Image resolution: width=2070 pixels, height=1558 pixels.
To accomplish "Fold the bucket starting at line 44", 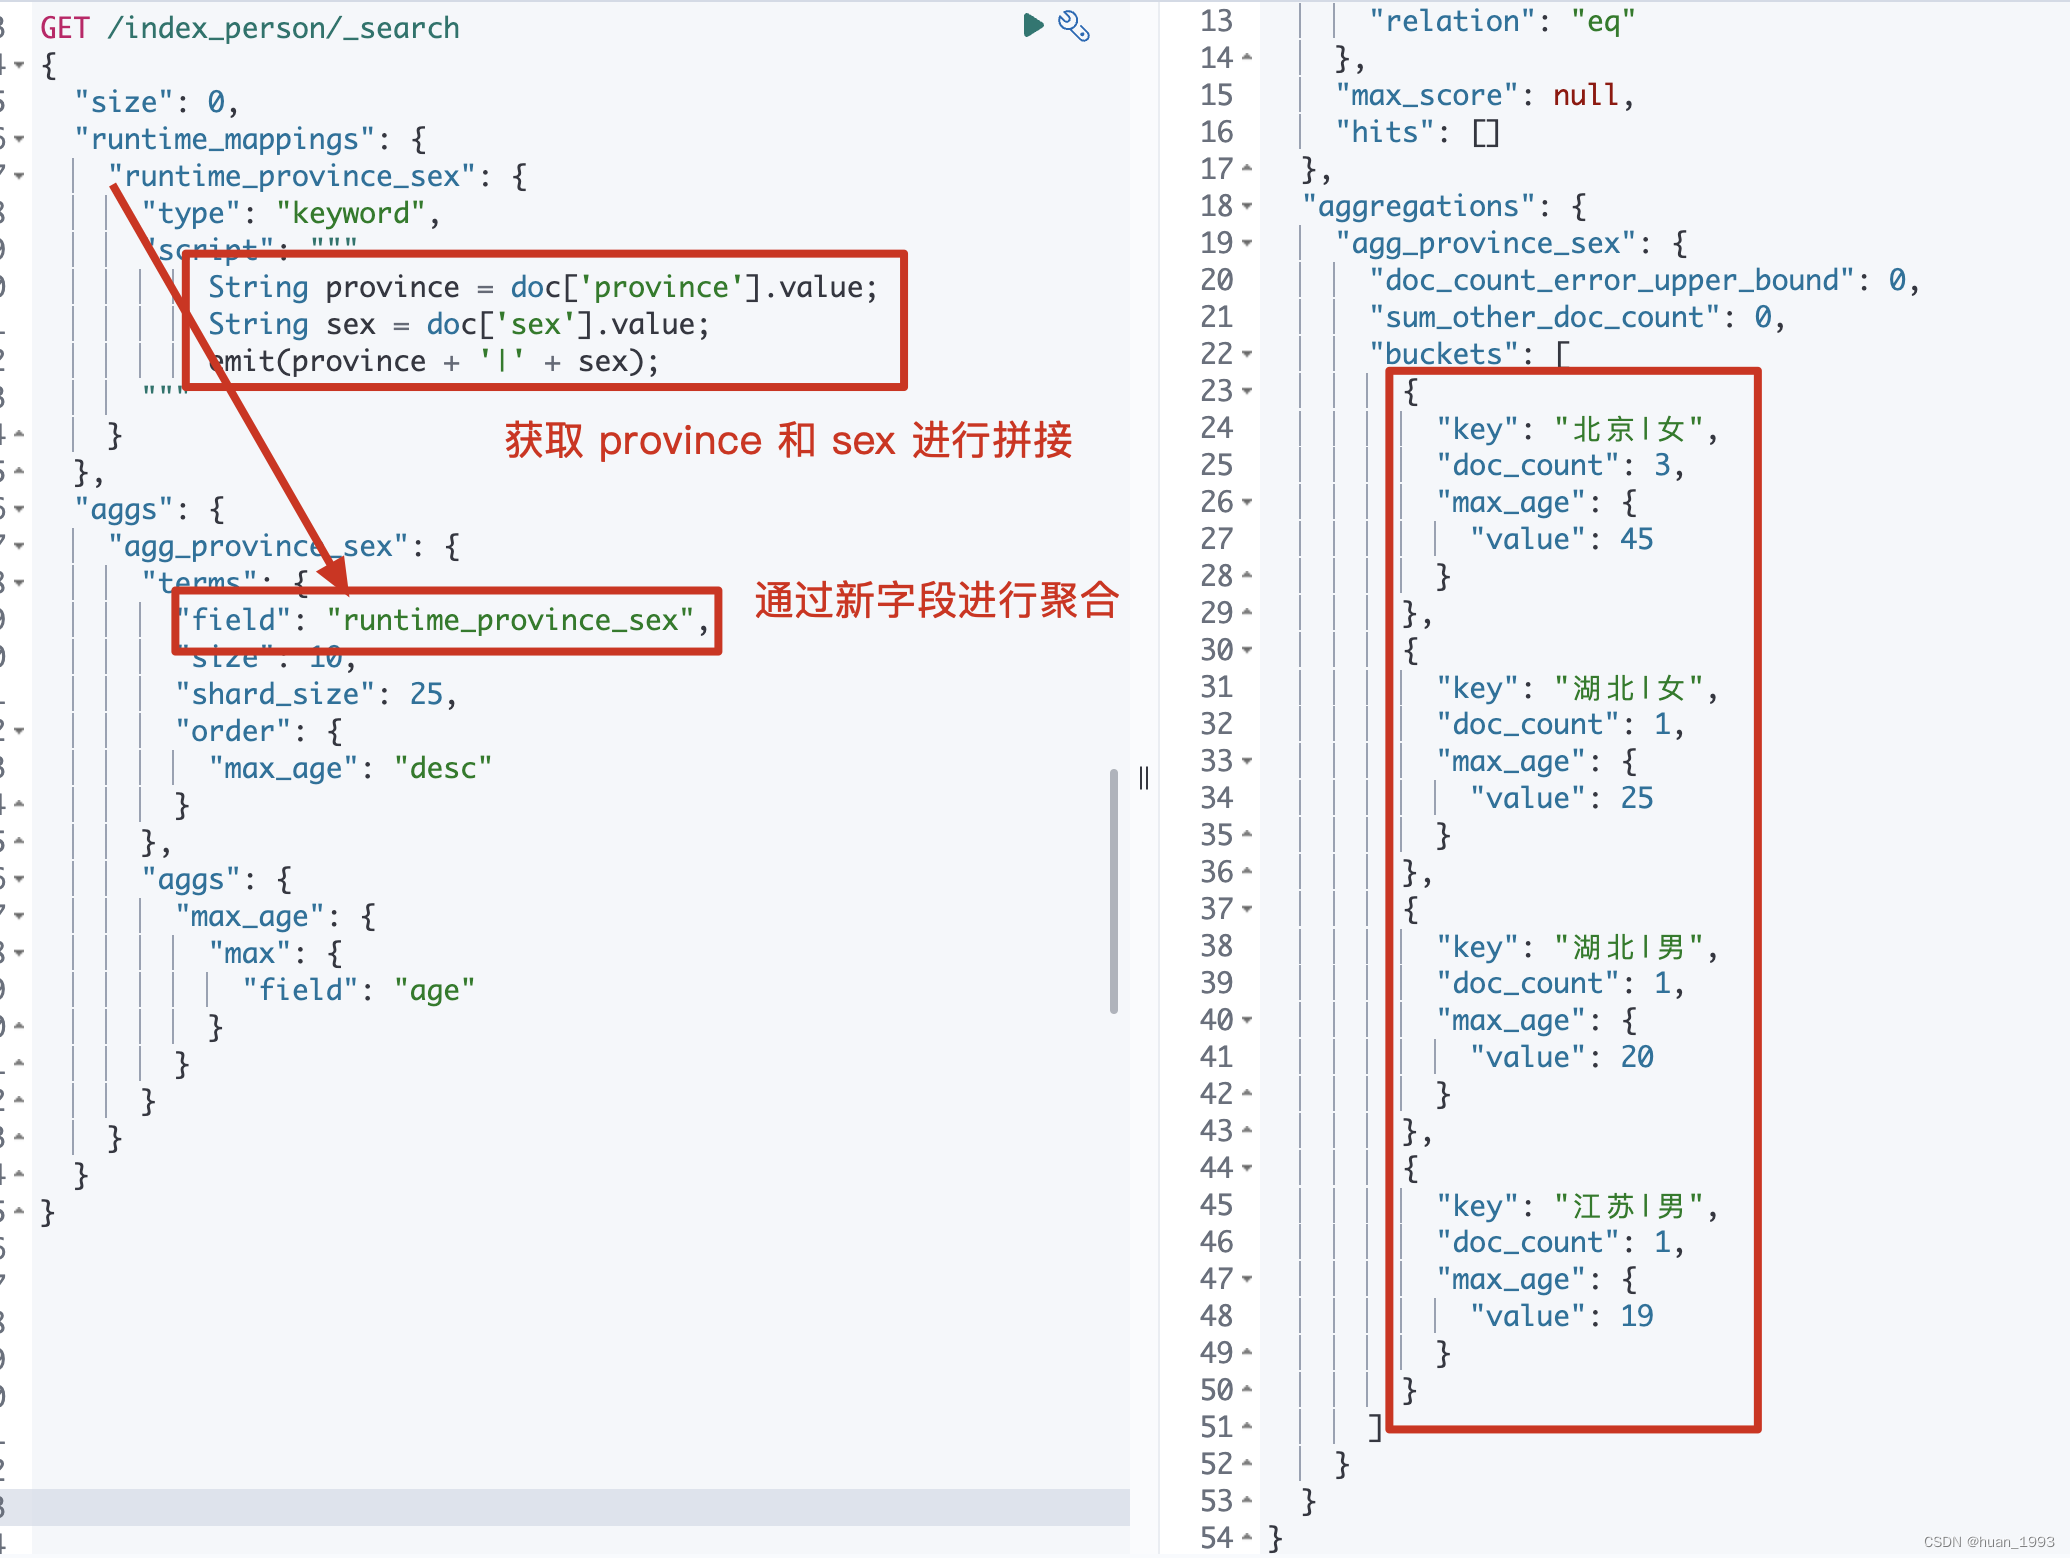I will (1247, 1168).
